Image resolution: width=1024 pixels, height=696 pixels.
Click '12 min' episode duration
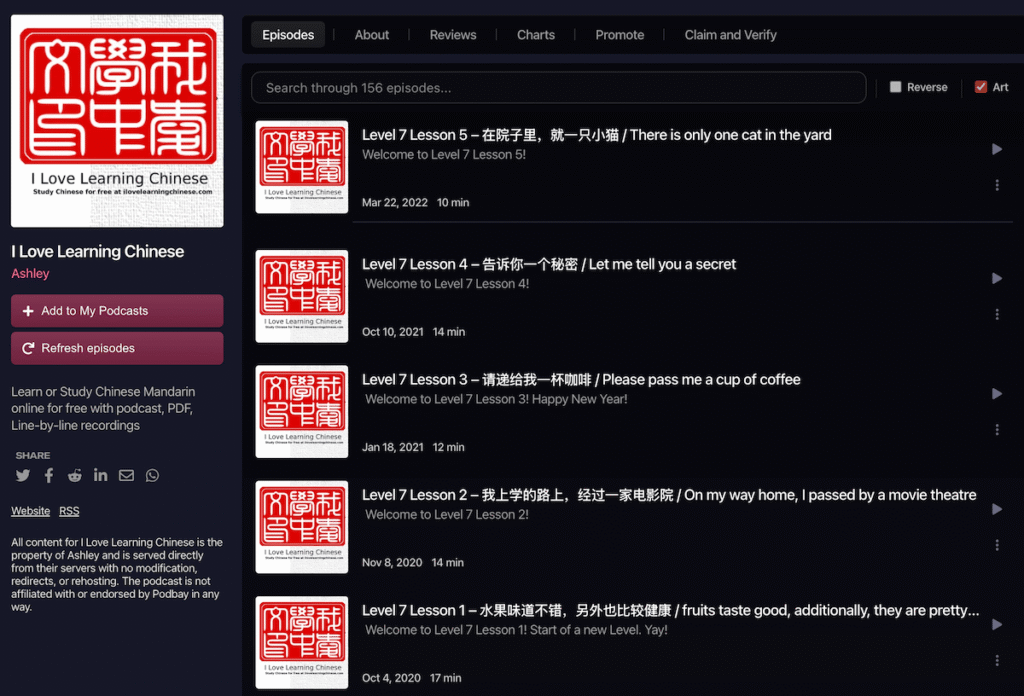(x=449, y=447)
